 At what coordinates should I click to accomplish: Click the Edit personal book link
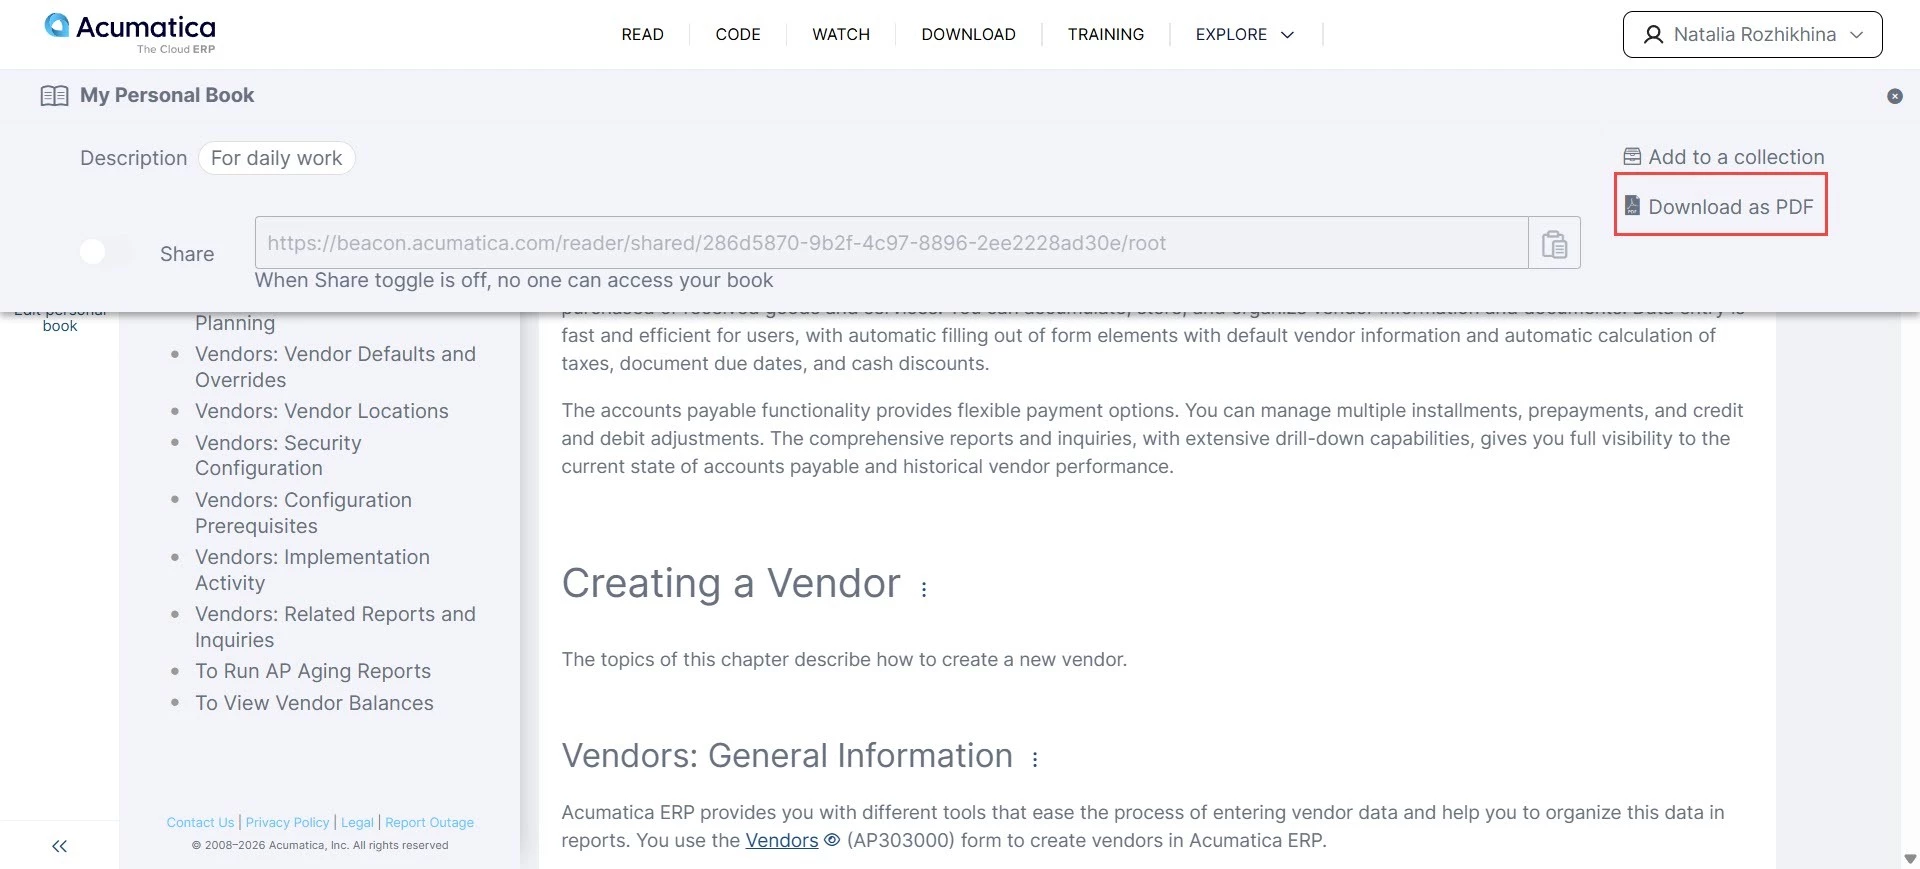click(60, 322)
